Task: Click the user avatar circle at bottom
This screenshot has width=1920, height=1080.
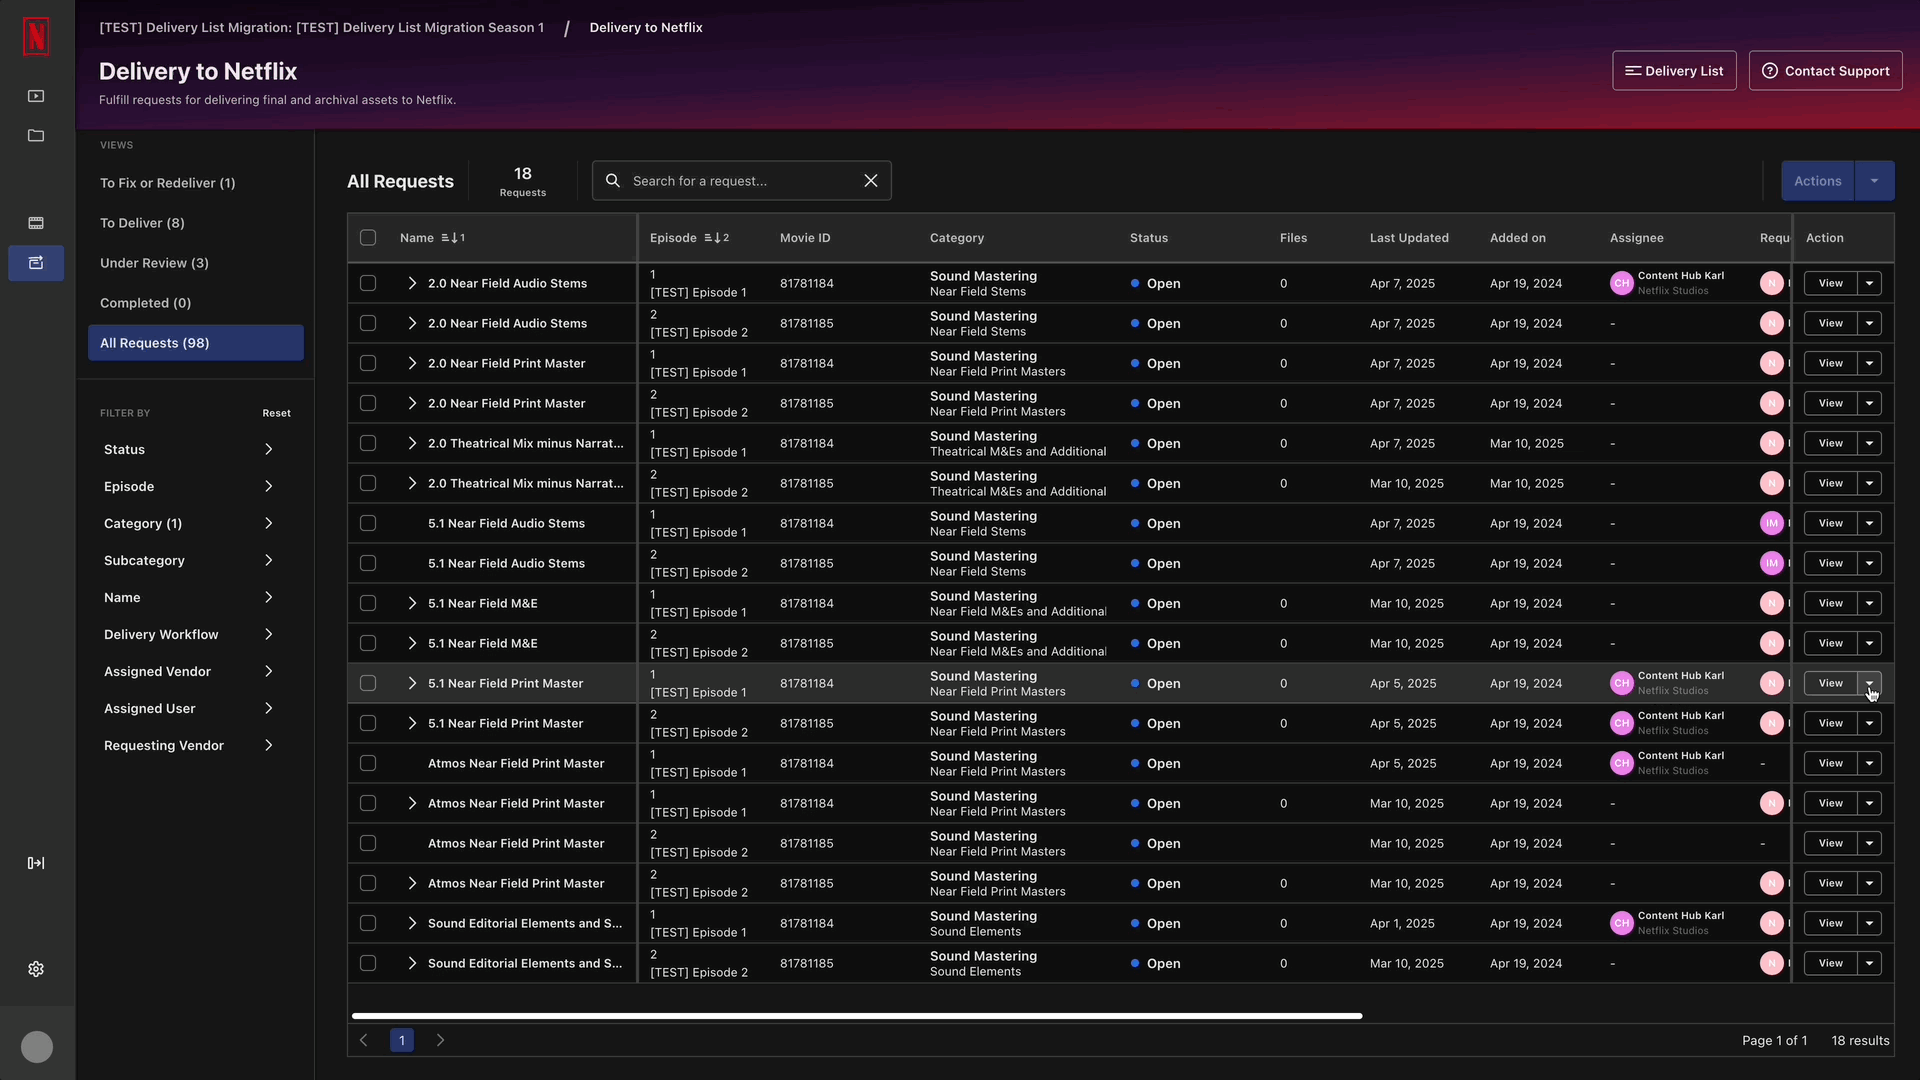Action: click(37, 1047)
